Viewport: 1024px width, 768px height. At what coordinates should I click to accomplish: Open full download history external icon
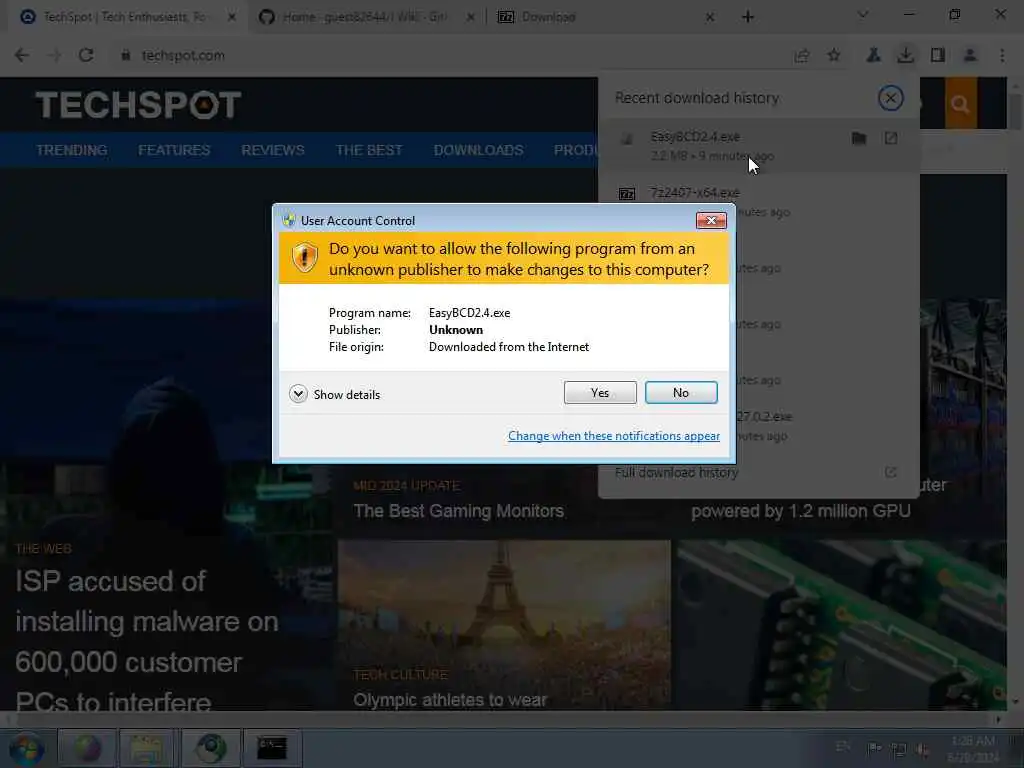891,472
